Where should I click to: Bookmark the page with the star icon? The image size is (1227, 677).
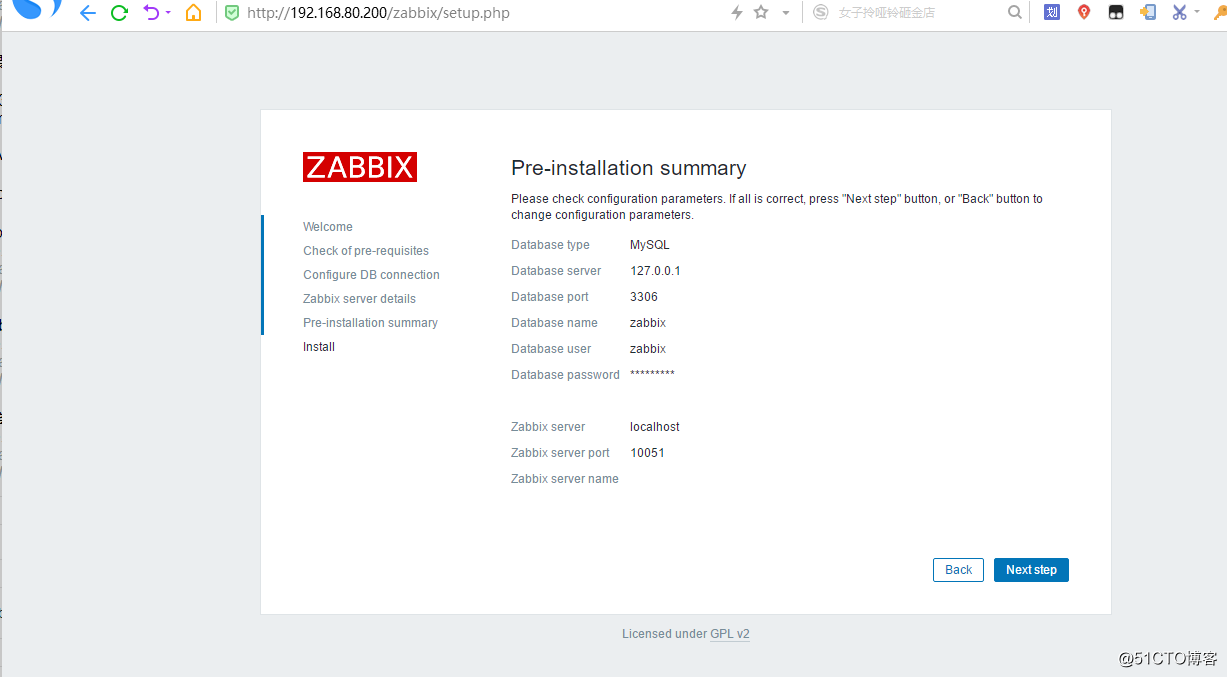pos(761,13)
